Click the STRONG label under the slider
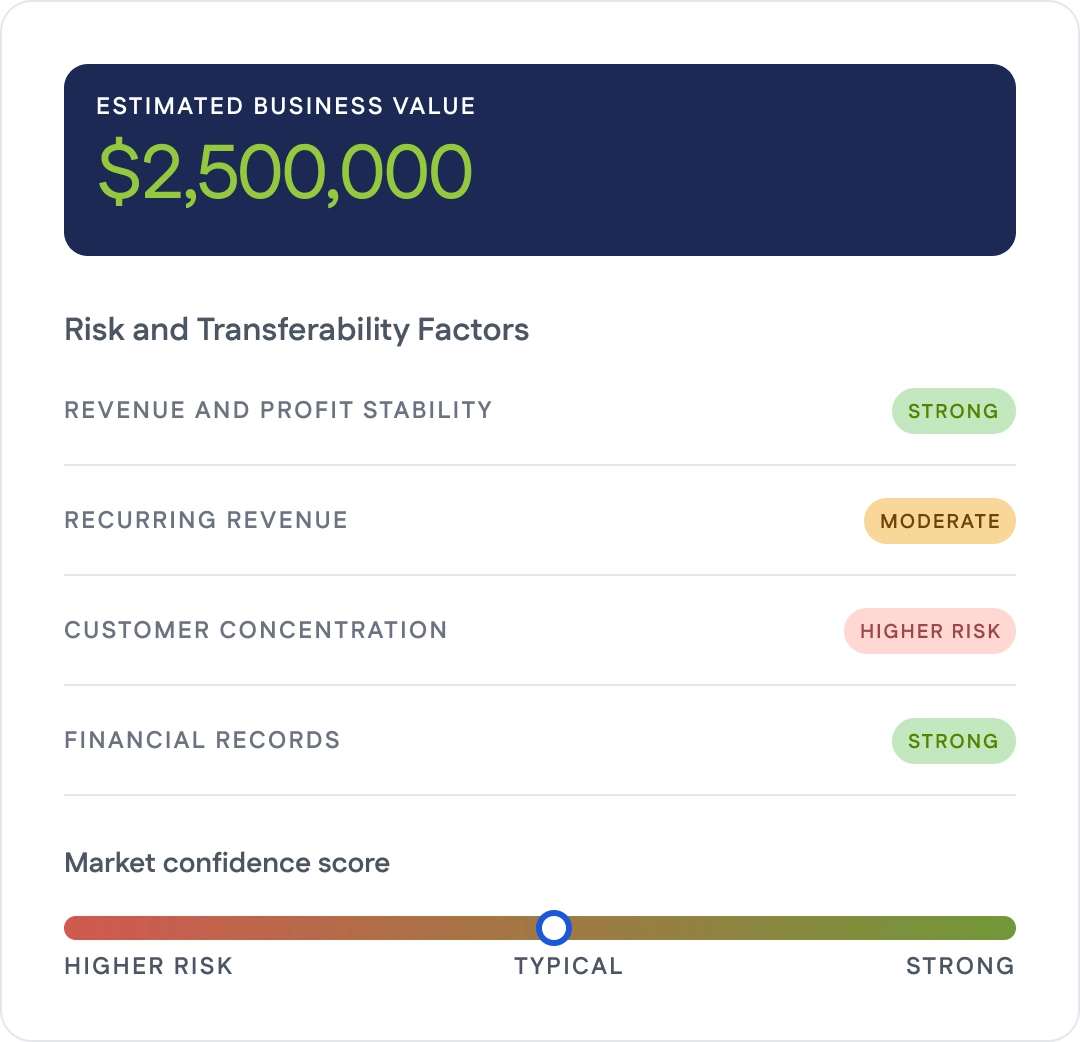This screenshot has height=1042, width=1080. [x=960, y=966]
